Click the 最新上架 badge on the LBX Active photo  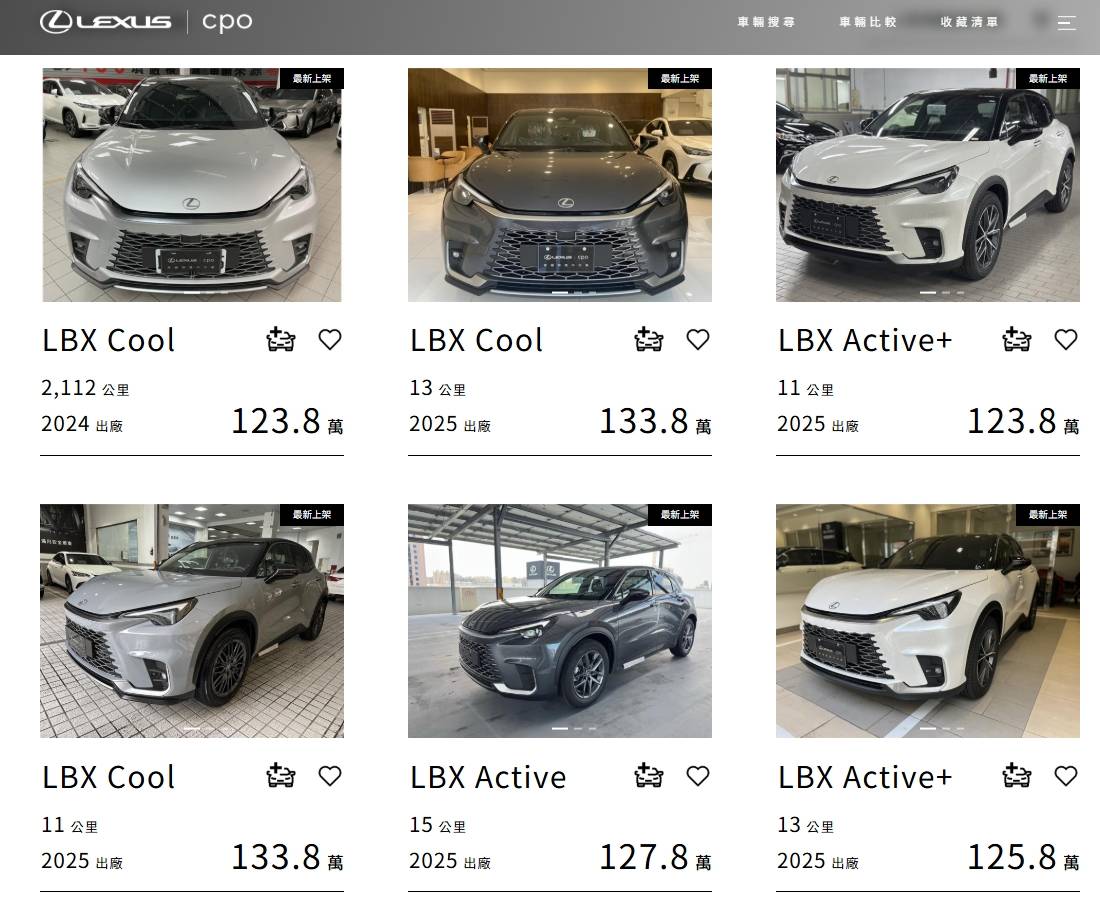680,515
